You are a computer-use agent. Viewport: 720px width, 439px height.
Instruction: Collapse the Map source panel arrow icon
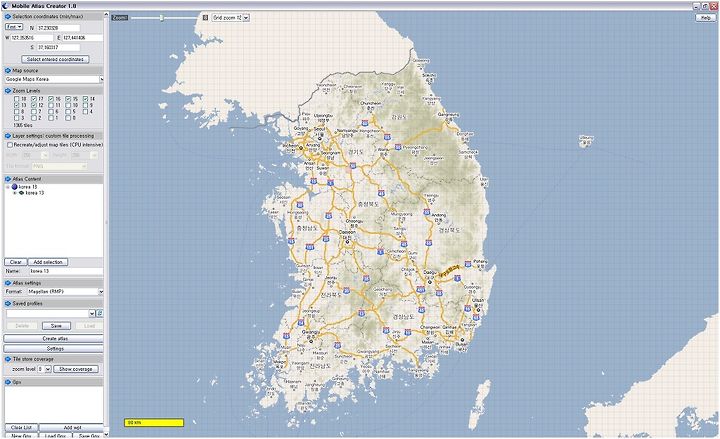coord(7,71)
